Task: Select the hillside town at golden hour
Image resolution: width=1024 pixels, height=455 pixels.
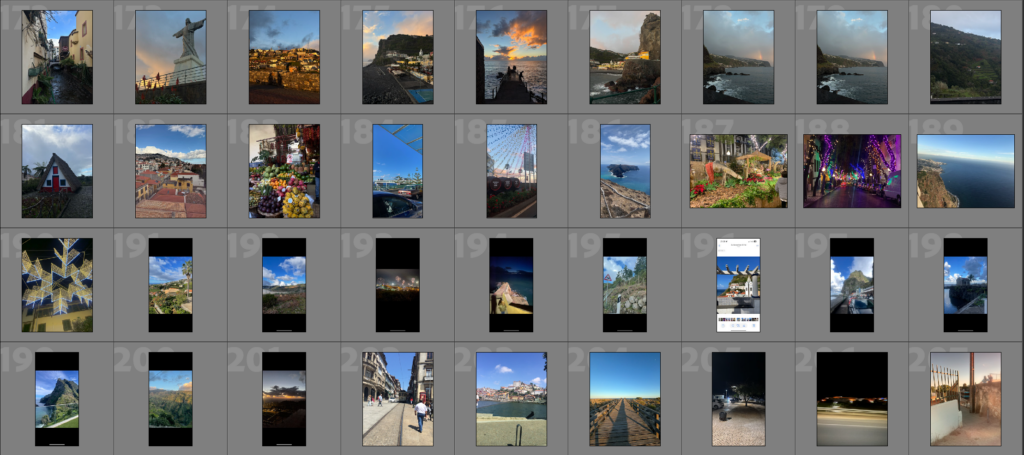Action: pyautogui.click(x=284, y=57)
